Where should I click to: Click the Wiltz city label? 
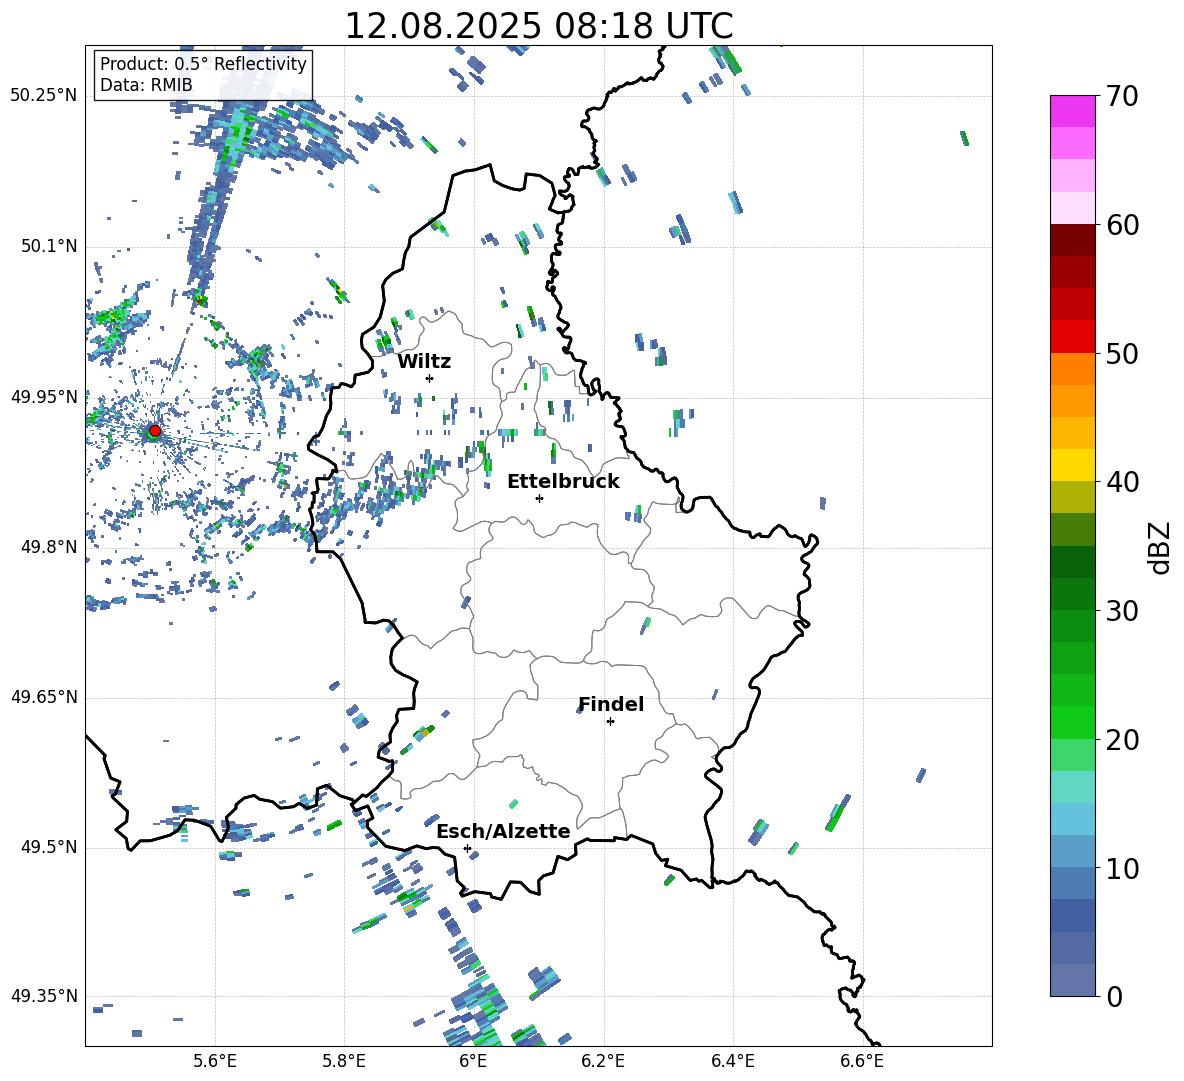click(424, 362)
